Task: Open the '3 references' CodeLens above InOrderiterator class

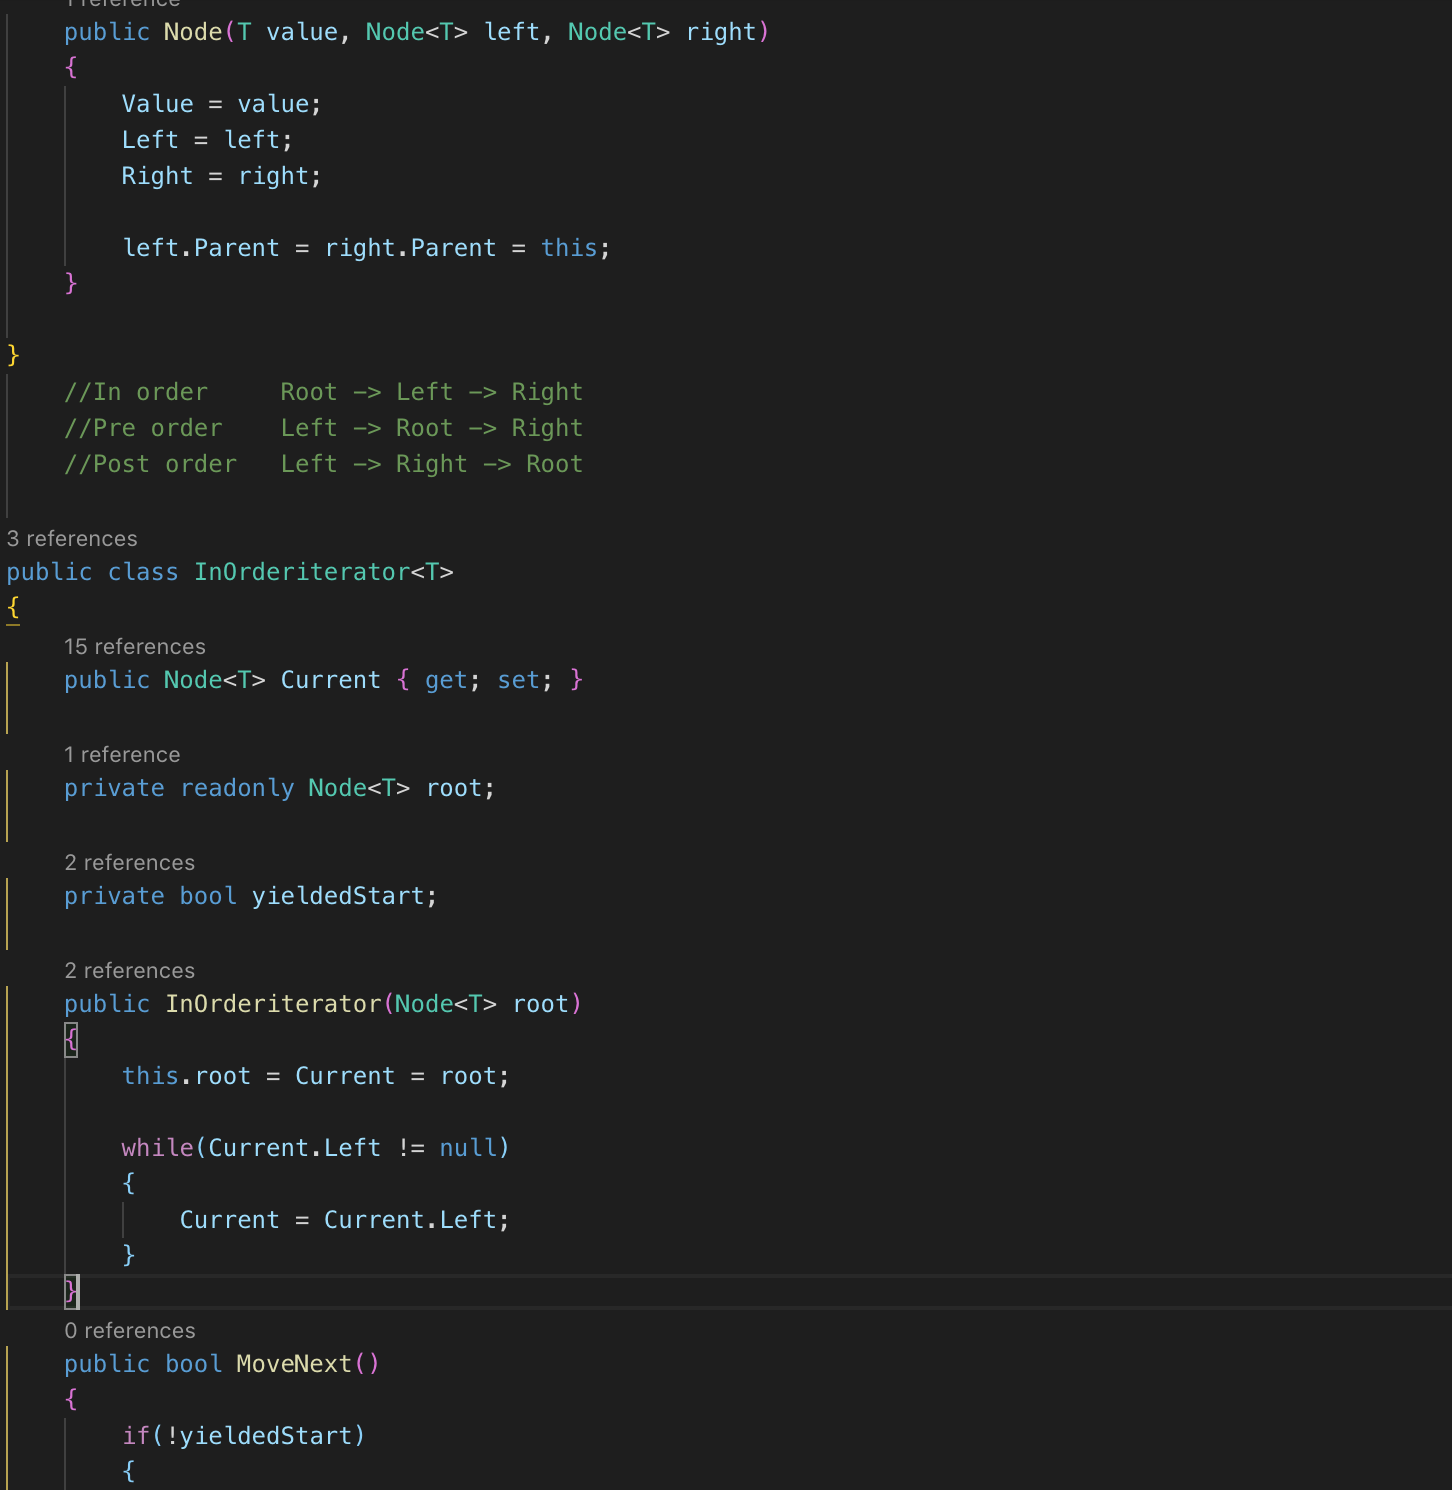Action: tap(72, 539)
